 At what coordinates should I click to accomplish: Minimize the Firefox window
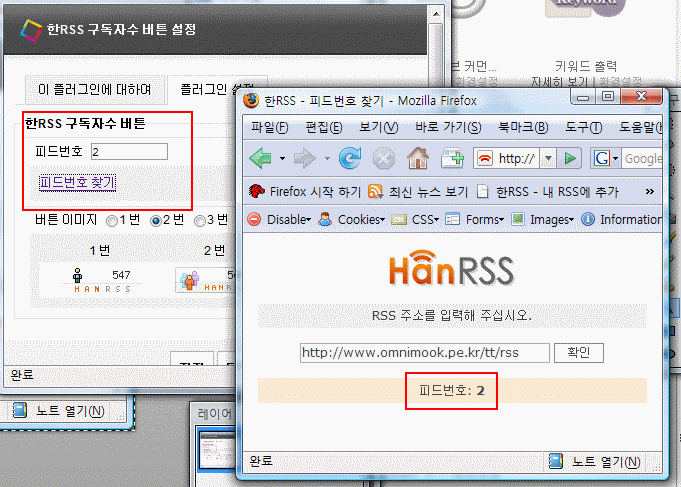tap(583, 97)
